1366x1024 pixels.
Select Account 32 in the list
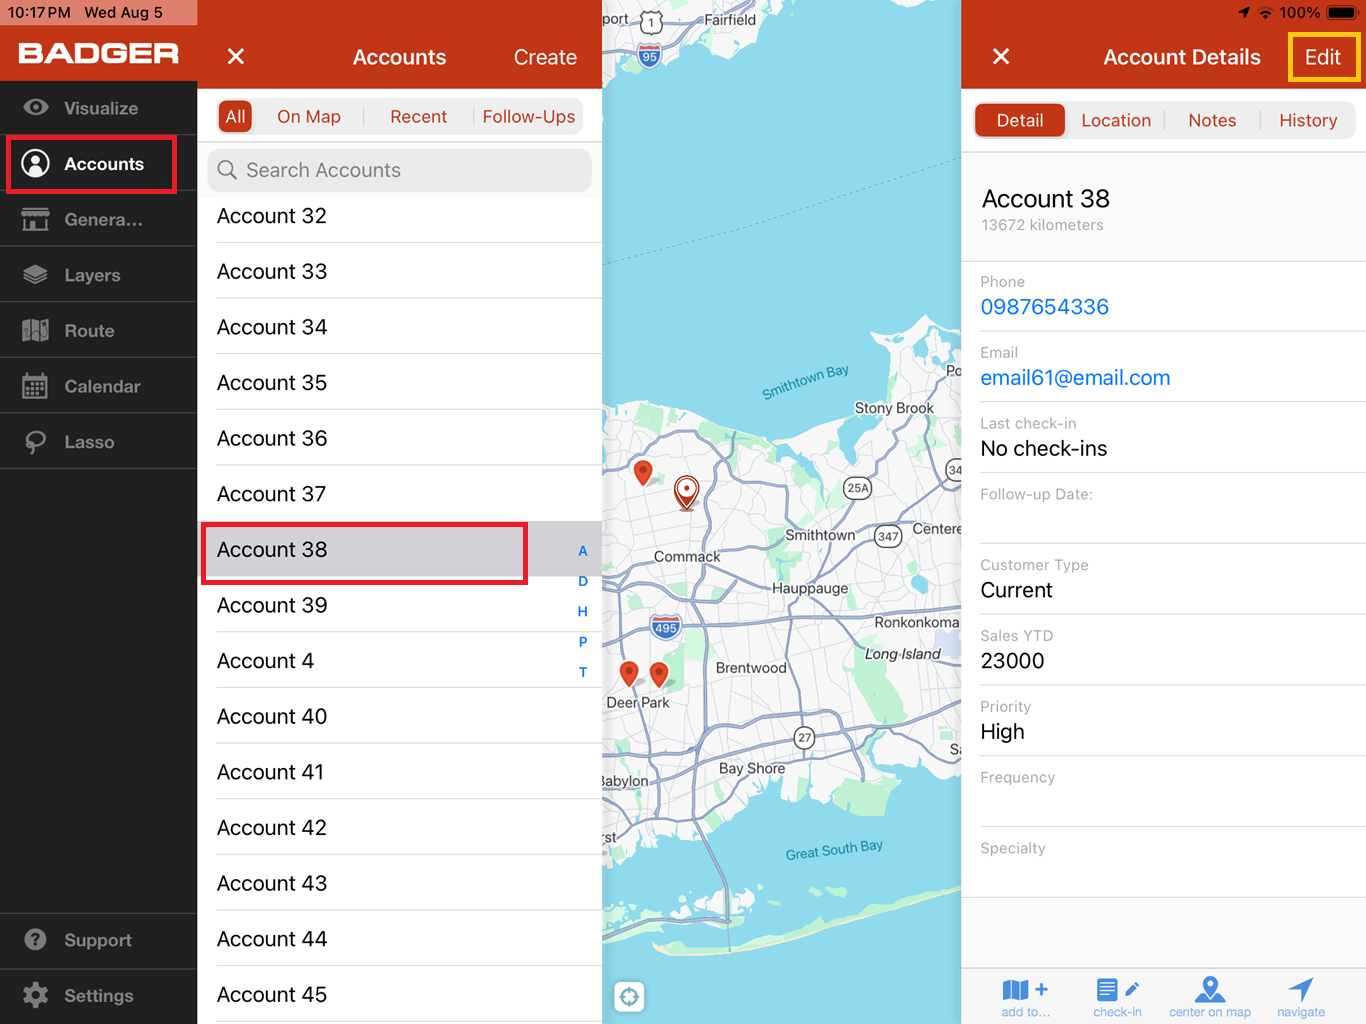(x=400, y=216)
